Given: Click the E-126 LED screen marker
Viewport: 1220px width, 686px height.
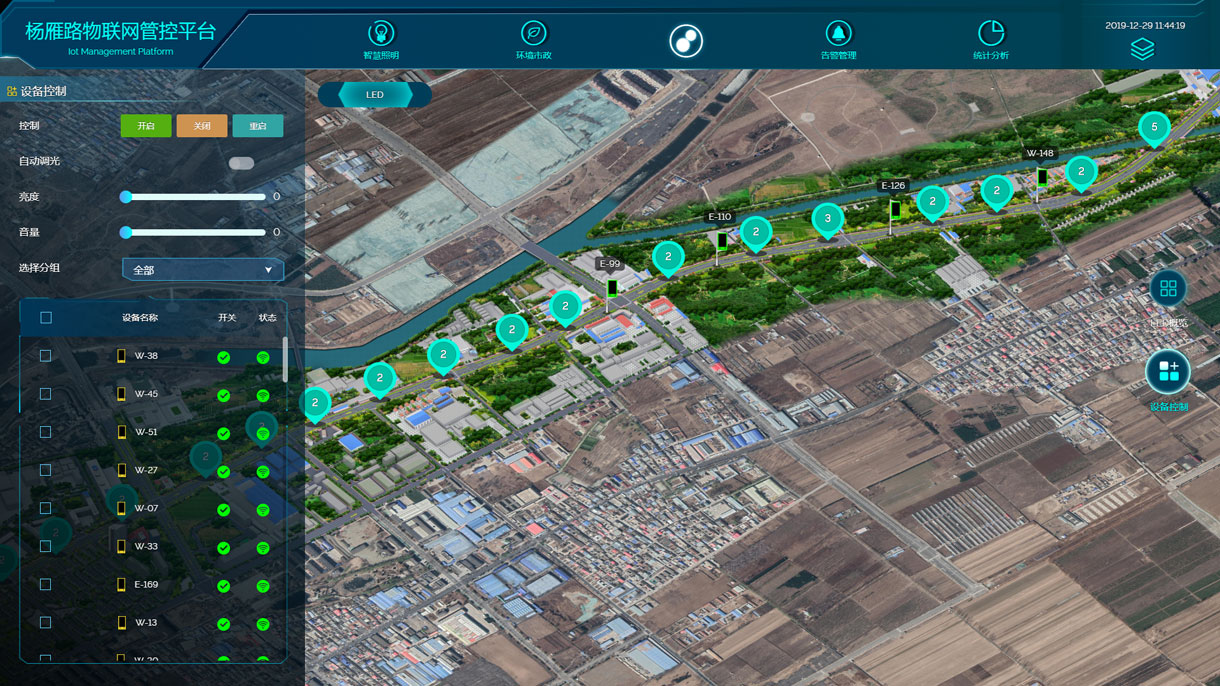Looking at the screenshot, I should click(895, 209).
